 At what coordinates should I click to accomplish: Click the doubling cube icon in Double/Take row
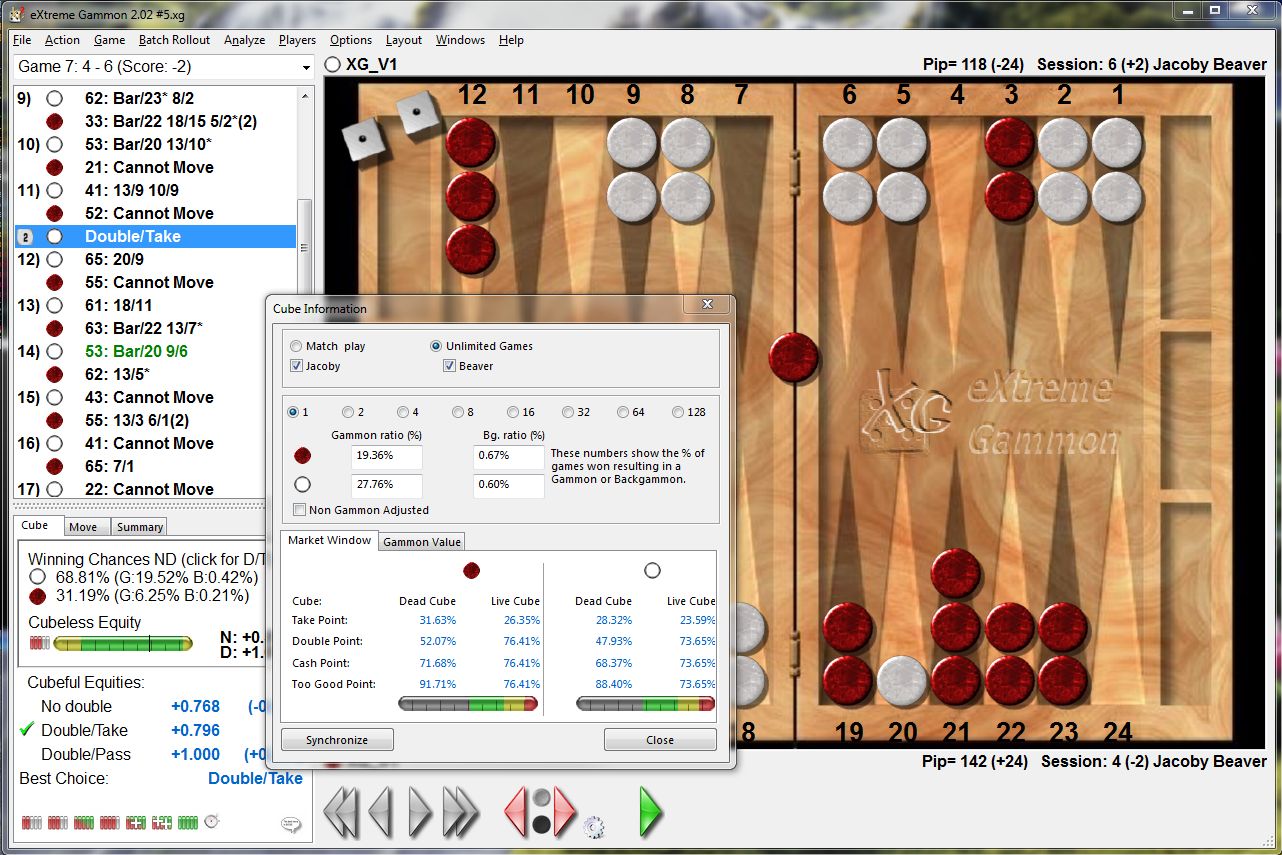point(27,237)
